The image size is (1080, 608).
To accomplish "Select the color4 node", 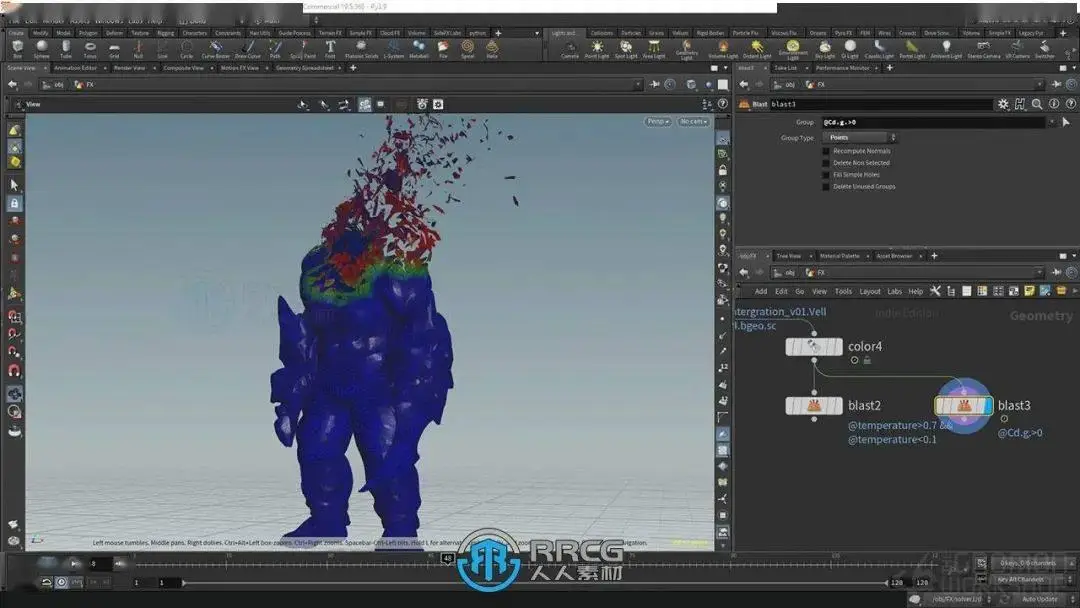I will click(x=813, y=346).
